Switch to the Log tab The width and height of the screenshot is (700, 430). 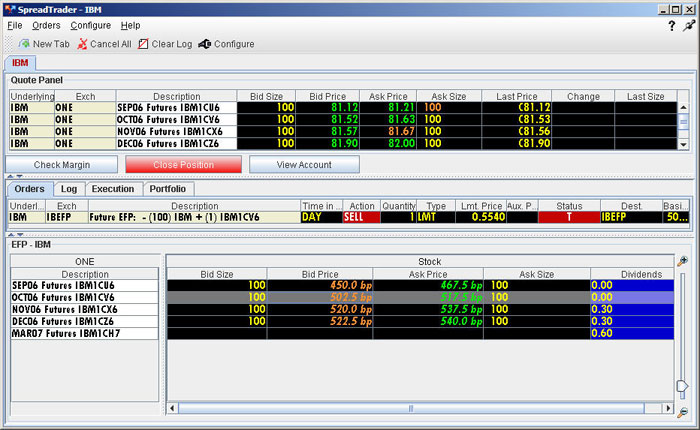click(x=69, y=189)
